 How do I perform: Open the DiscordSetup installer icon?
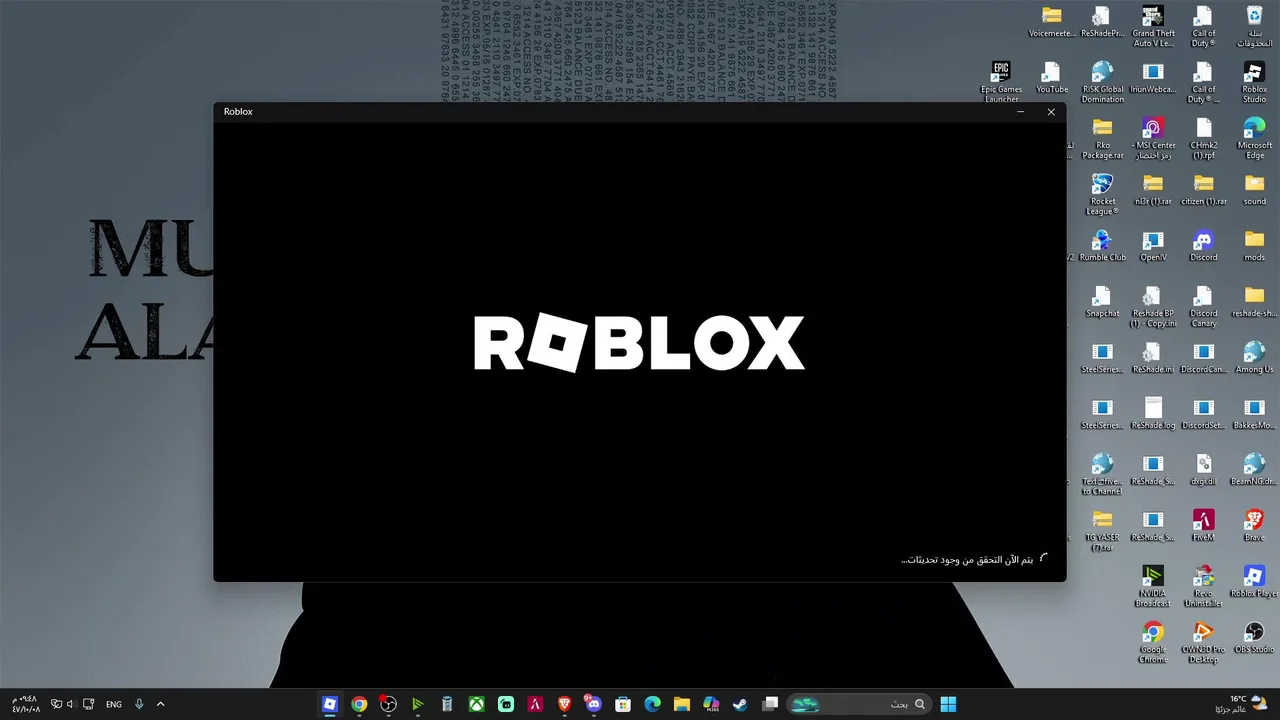tap(1204, 415)
